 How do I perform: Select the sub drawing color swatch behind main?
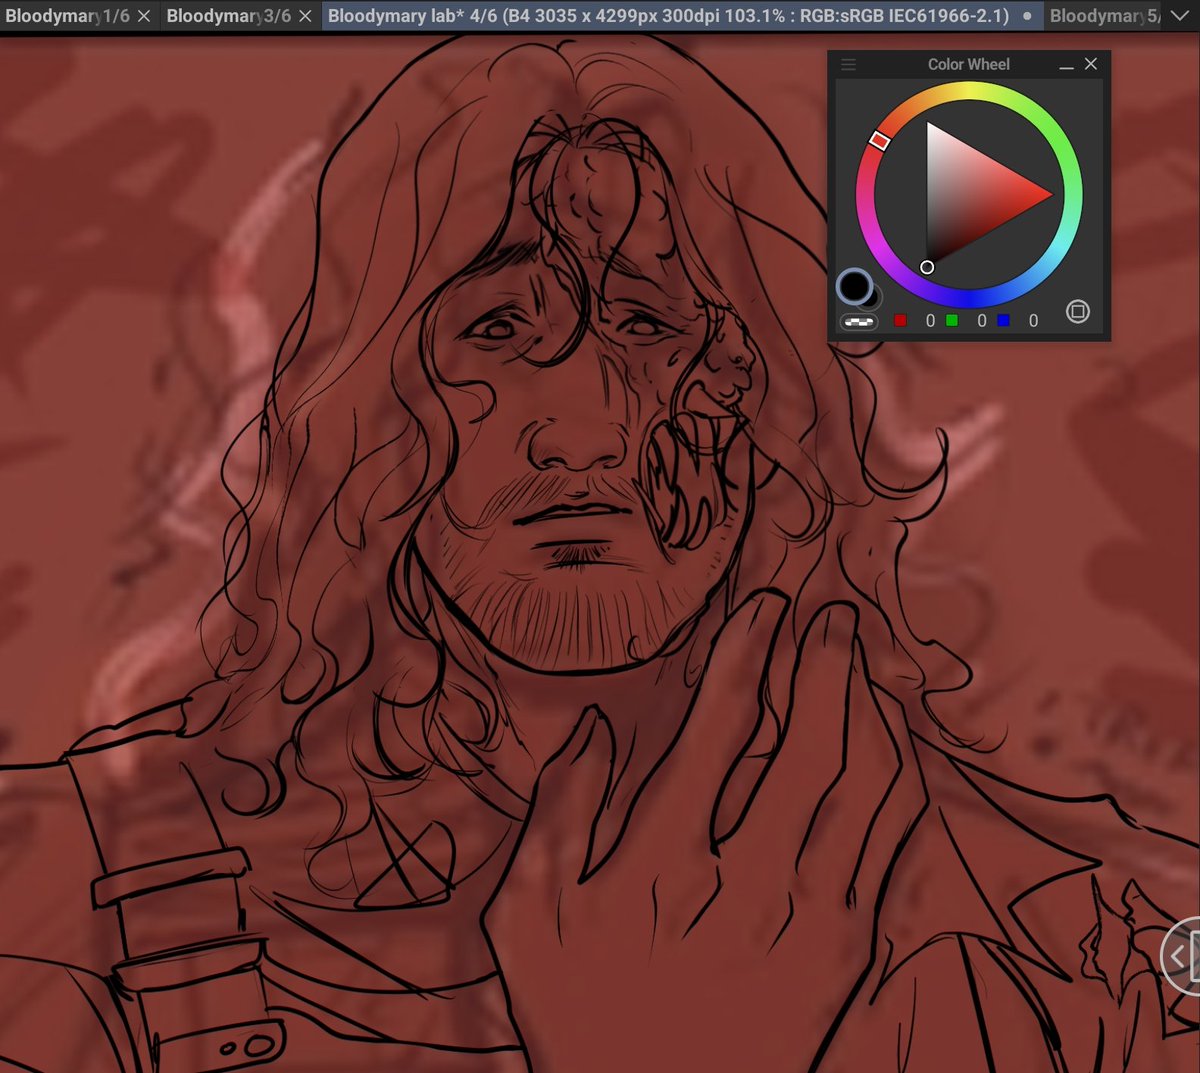point(873,298)
